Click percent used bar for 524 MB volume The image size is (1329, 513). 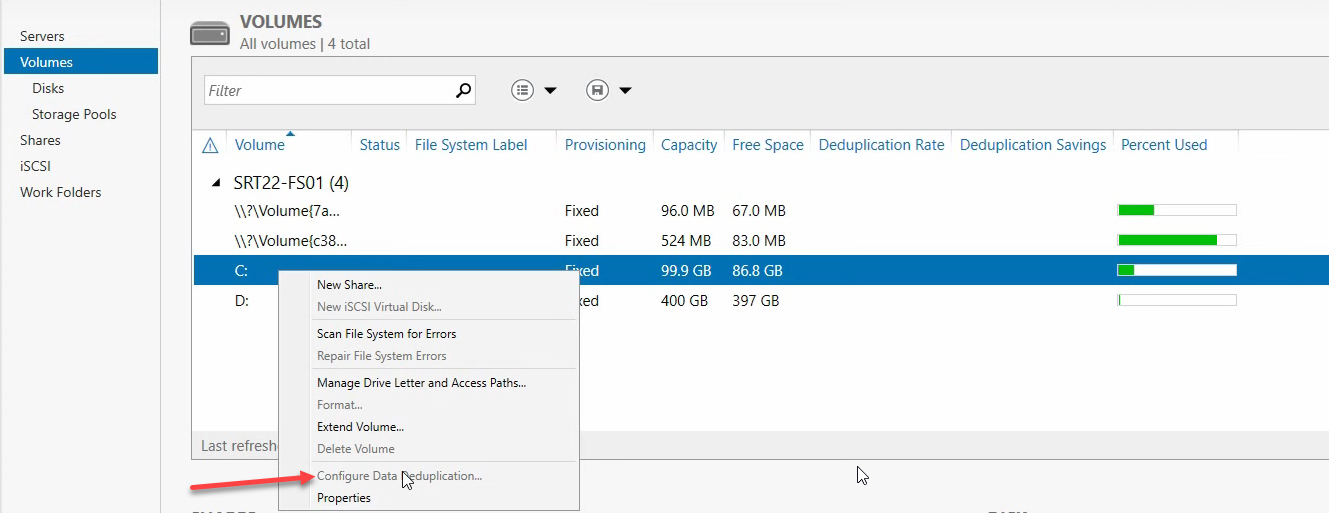[x=1177, y=240]
